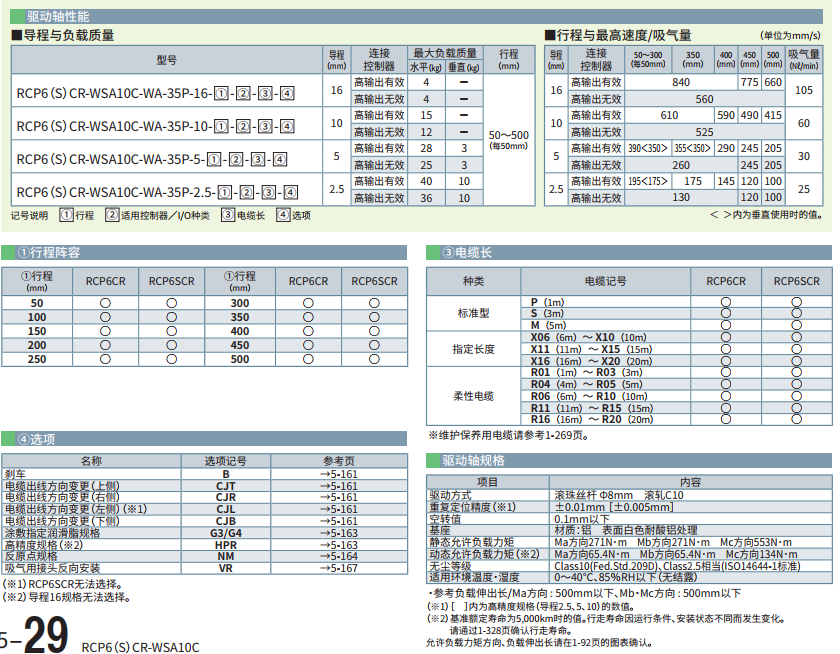Select the 660 speed value
The height and width of the screenshot is (654, 840).
[x=773, y=82]
